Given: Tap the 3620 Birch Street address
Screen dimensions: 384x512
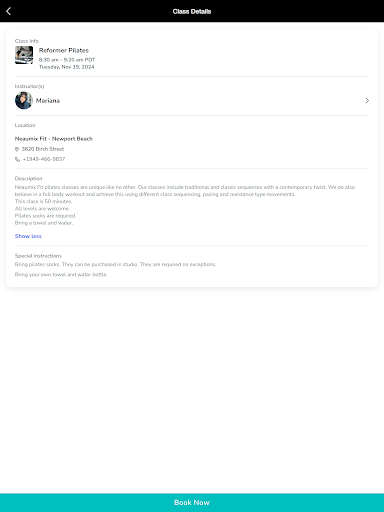Looking at the screenshot, I should (x=43, y=149).
